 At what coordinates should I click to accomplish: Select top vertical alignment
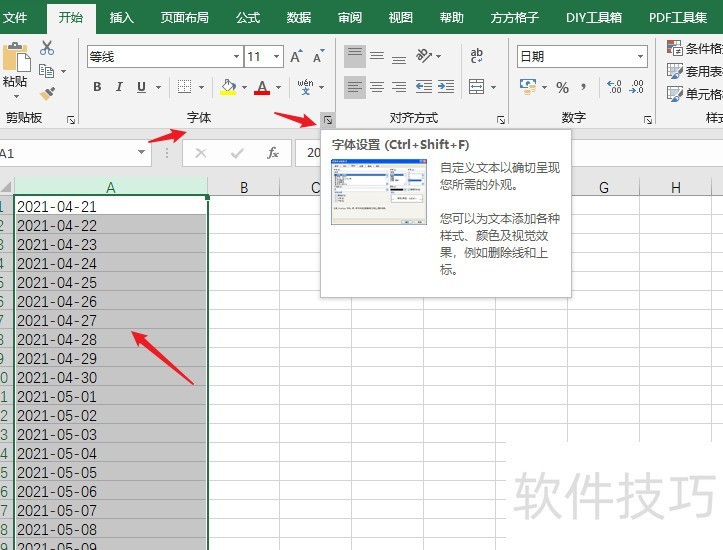click(355, 56)
